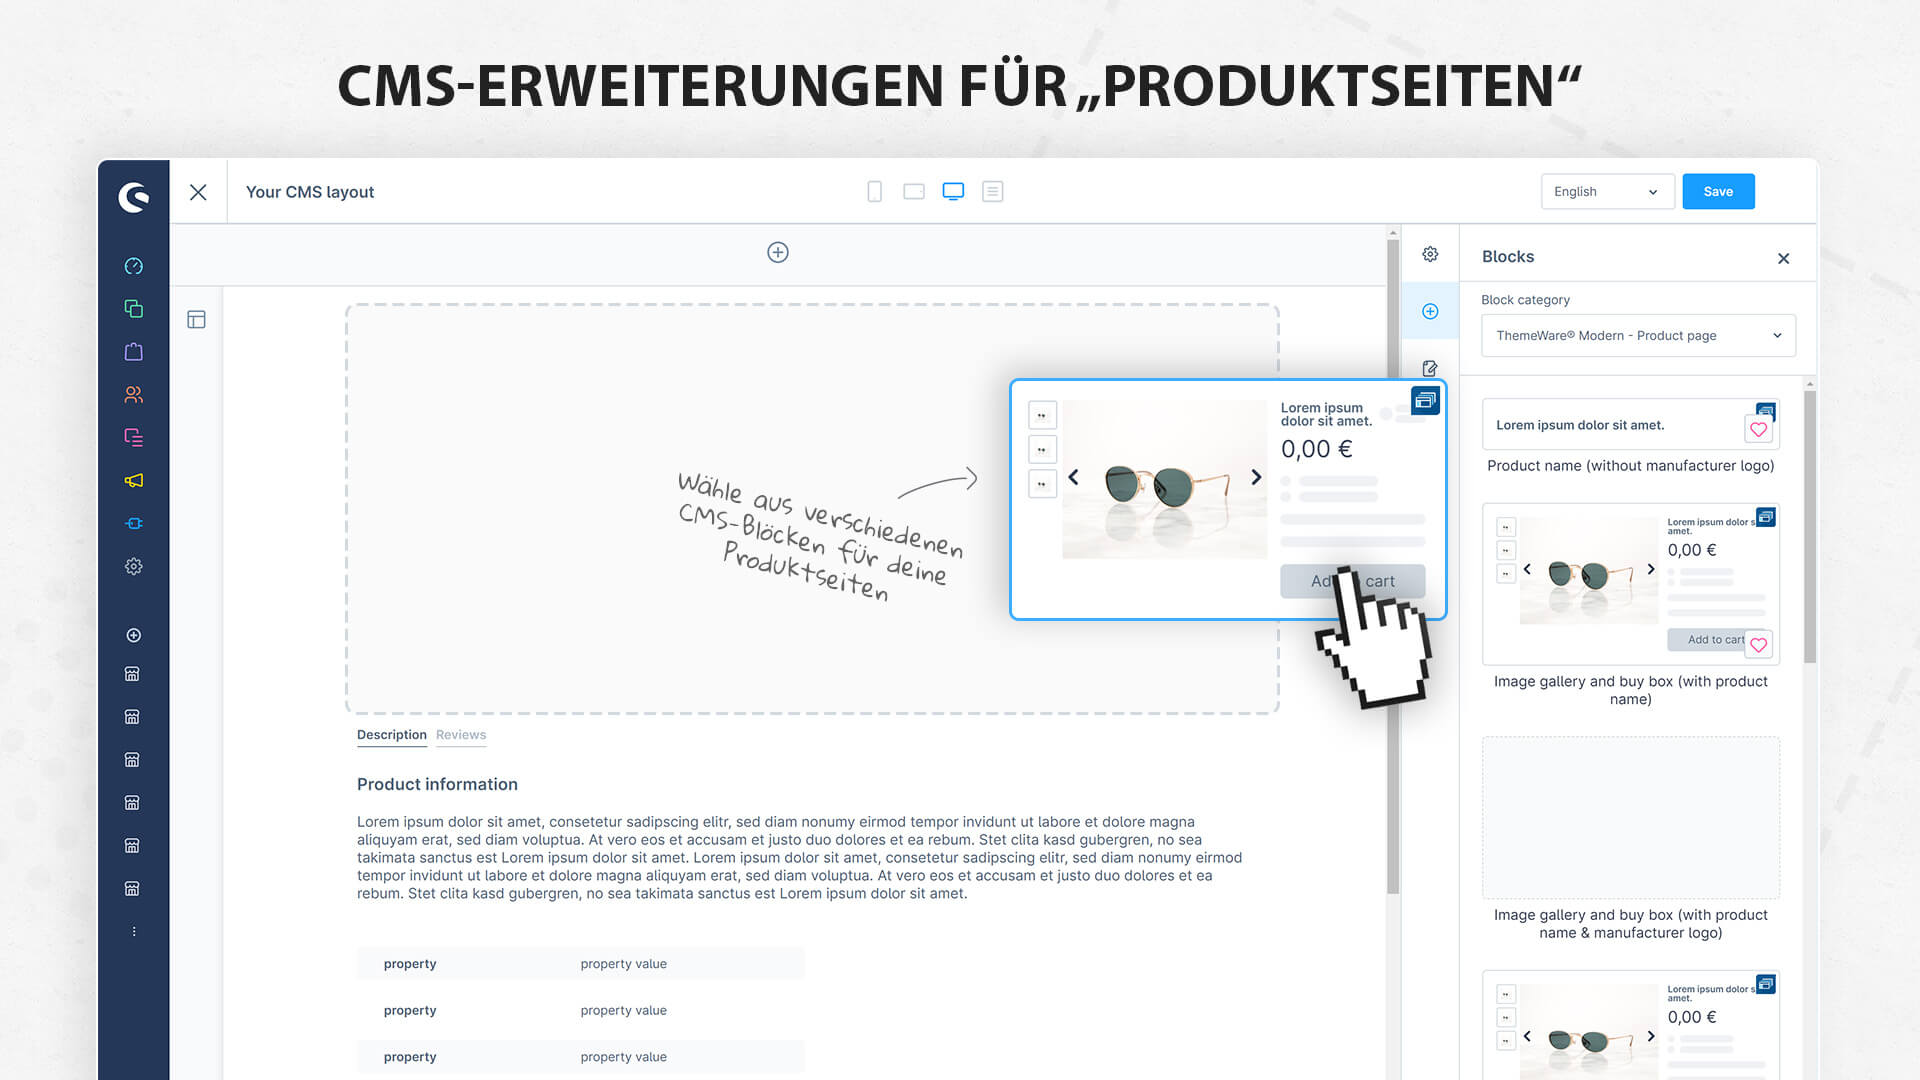The width and height of the screenshot is (1920, 1080).
Task: Switch to the Description tab
Action: pos(390,735)
